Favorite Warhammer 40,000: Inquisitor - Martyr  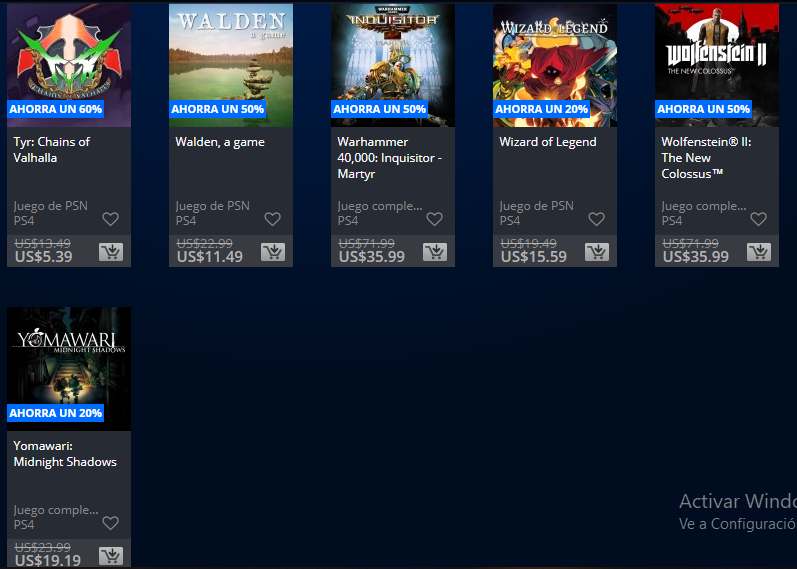[x=435, y=219]
